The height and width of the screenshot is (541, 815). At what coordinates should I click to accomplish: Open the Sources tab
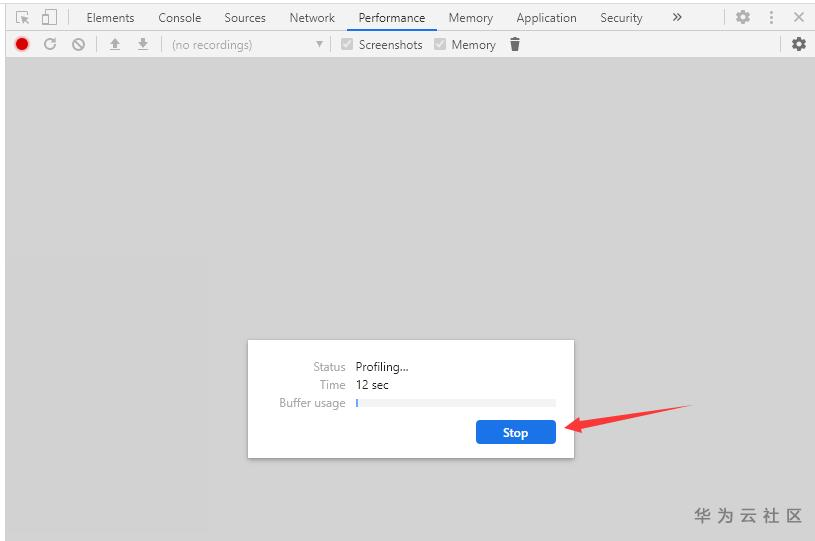tap(245, 18)
